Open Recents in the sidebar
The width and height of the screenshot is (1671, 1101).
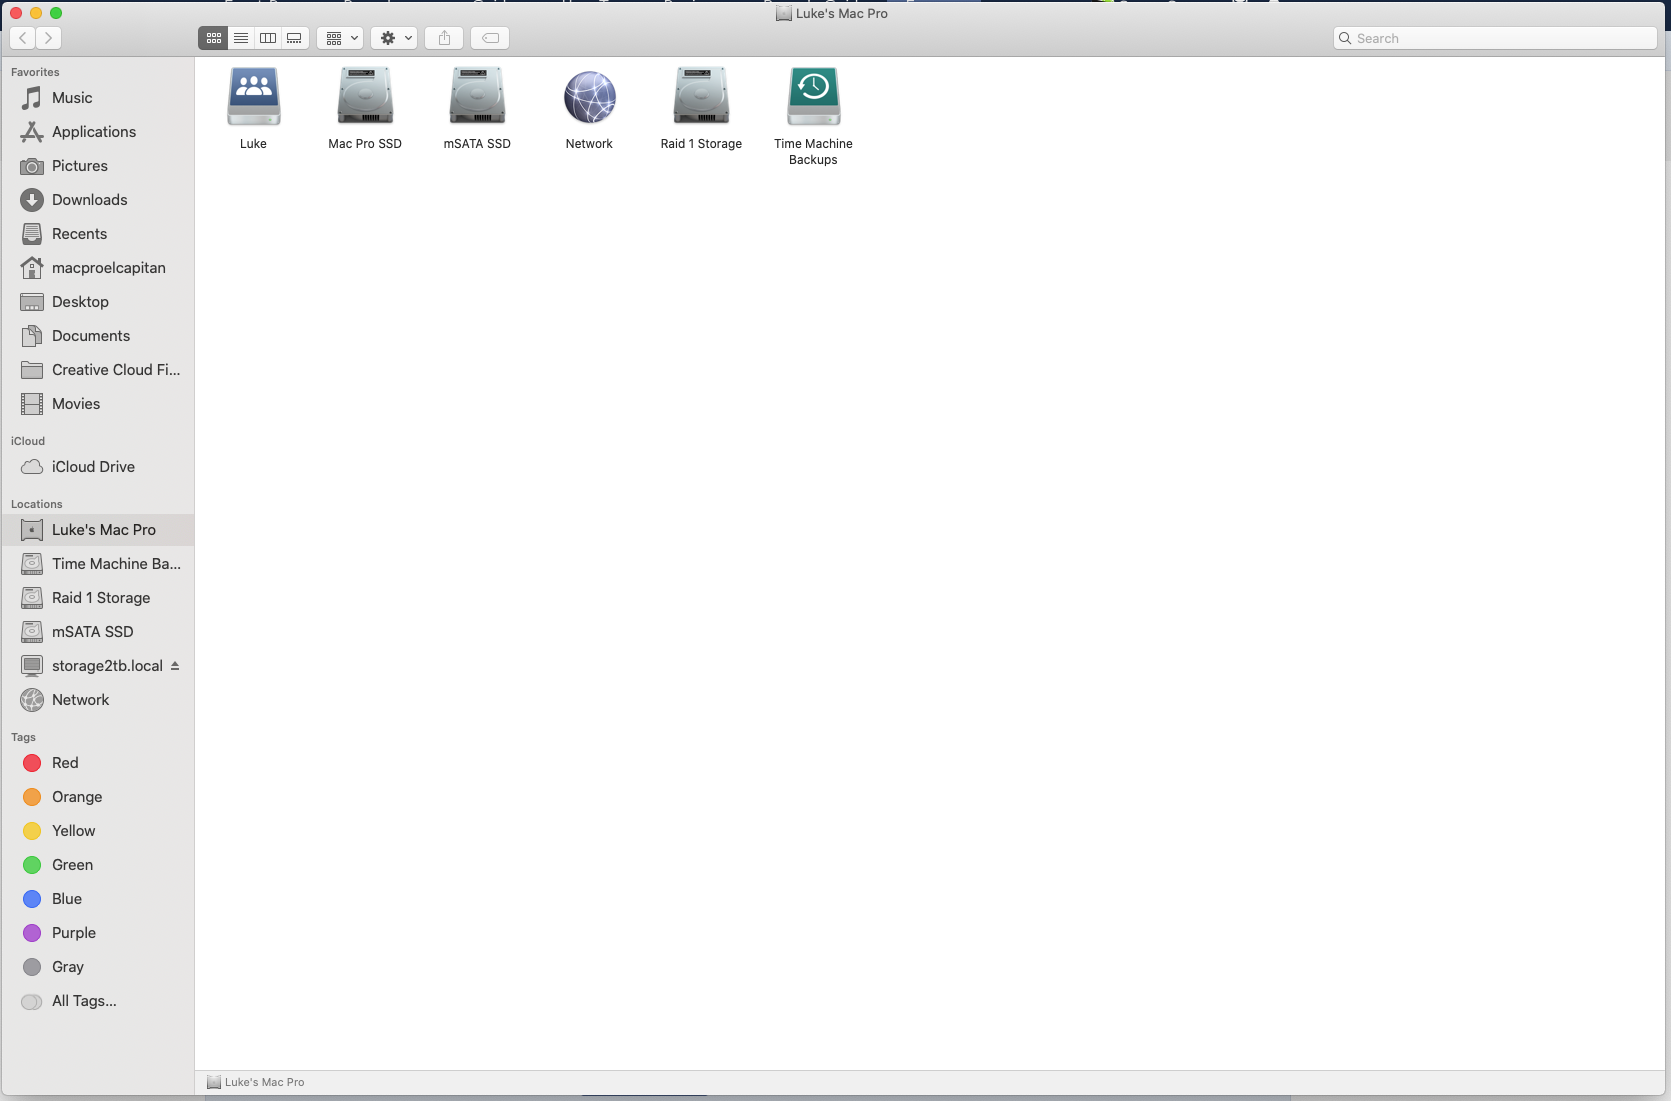[x=98, y=234]
